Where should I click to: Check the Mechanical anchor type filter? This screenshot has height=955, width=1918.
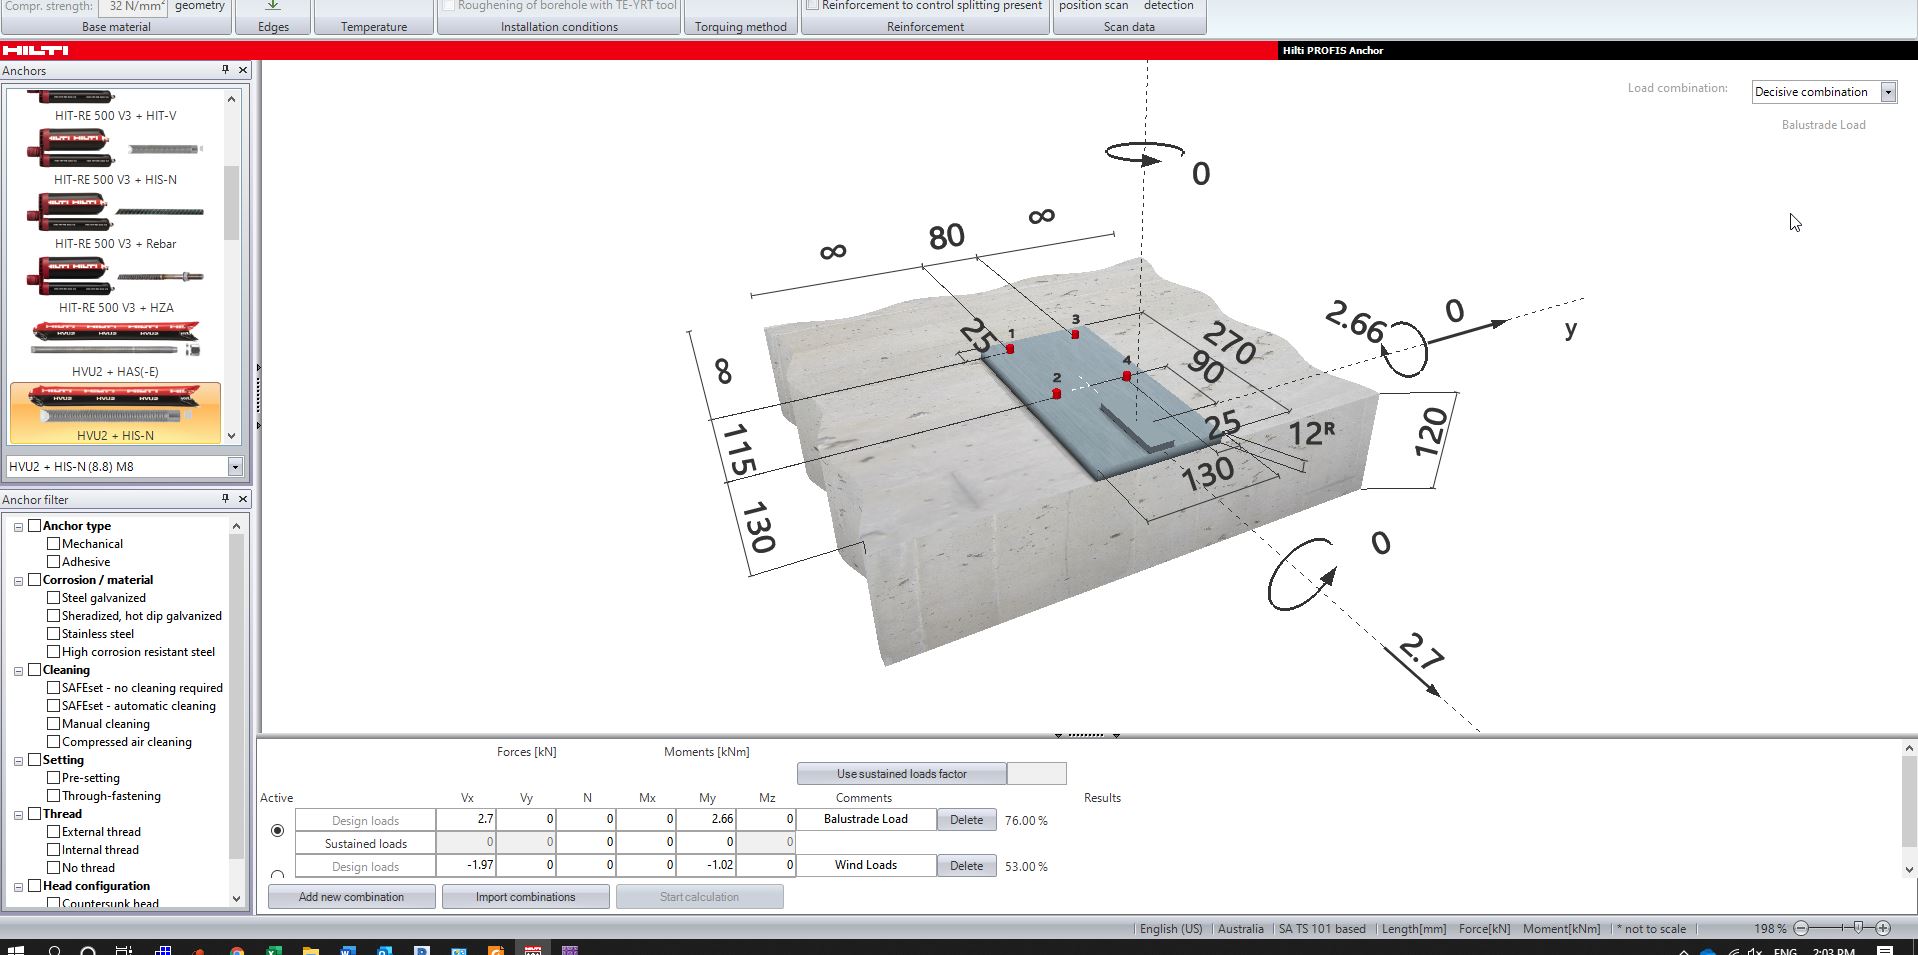coord(54,544)
